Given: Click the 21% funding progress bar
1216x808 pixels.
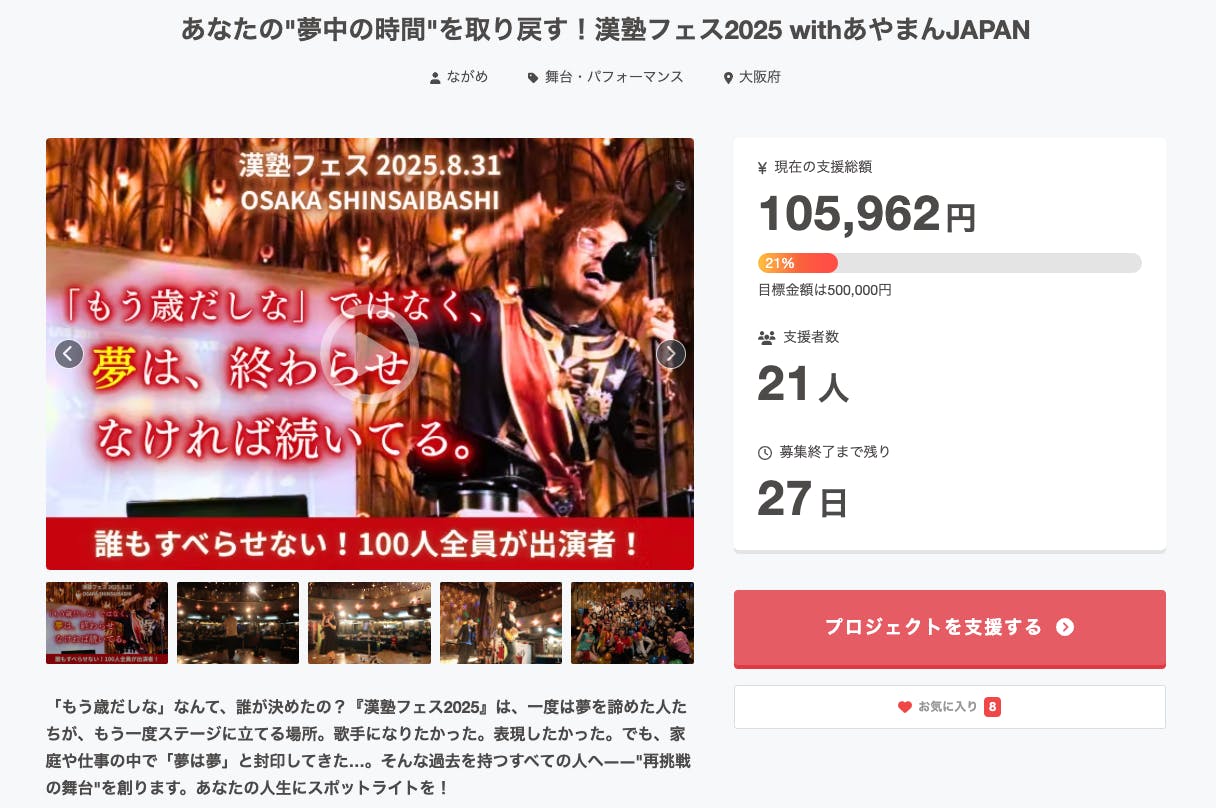Looking at the screenshot, I should pos(950,263).
